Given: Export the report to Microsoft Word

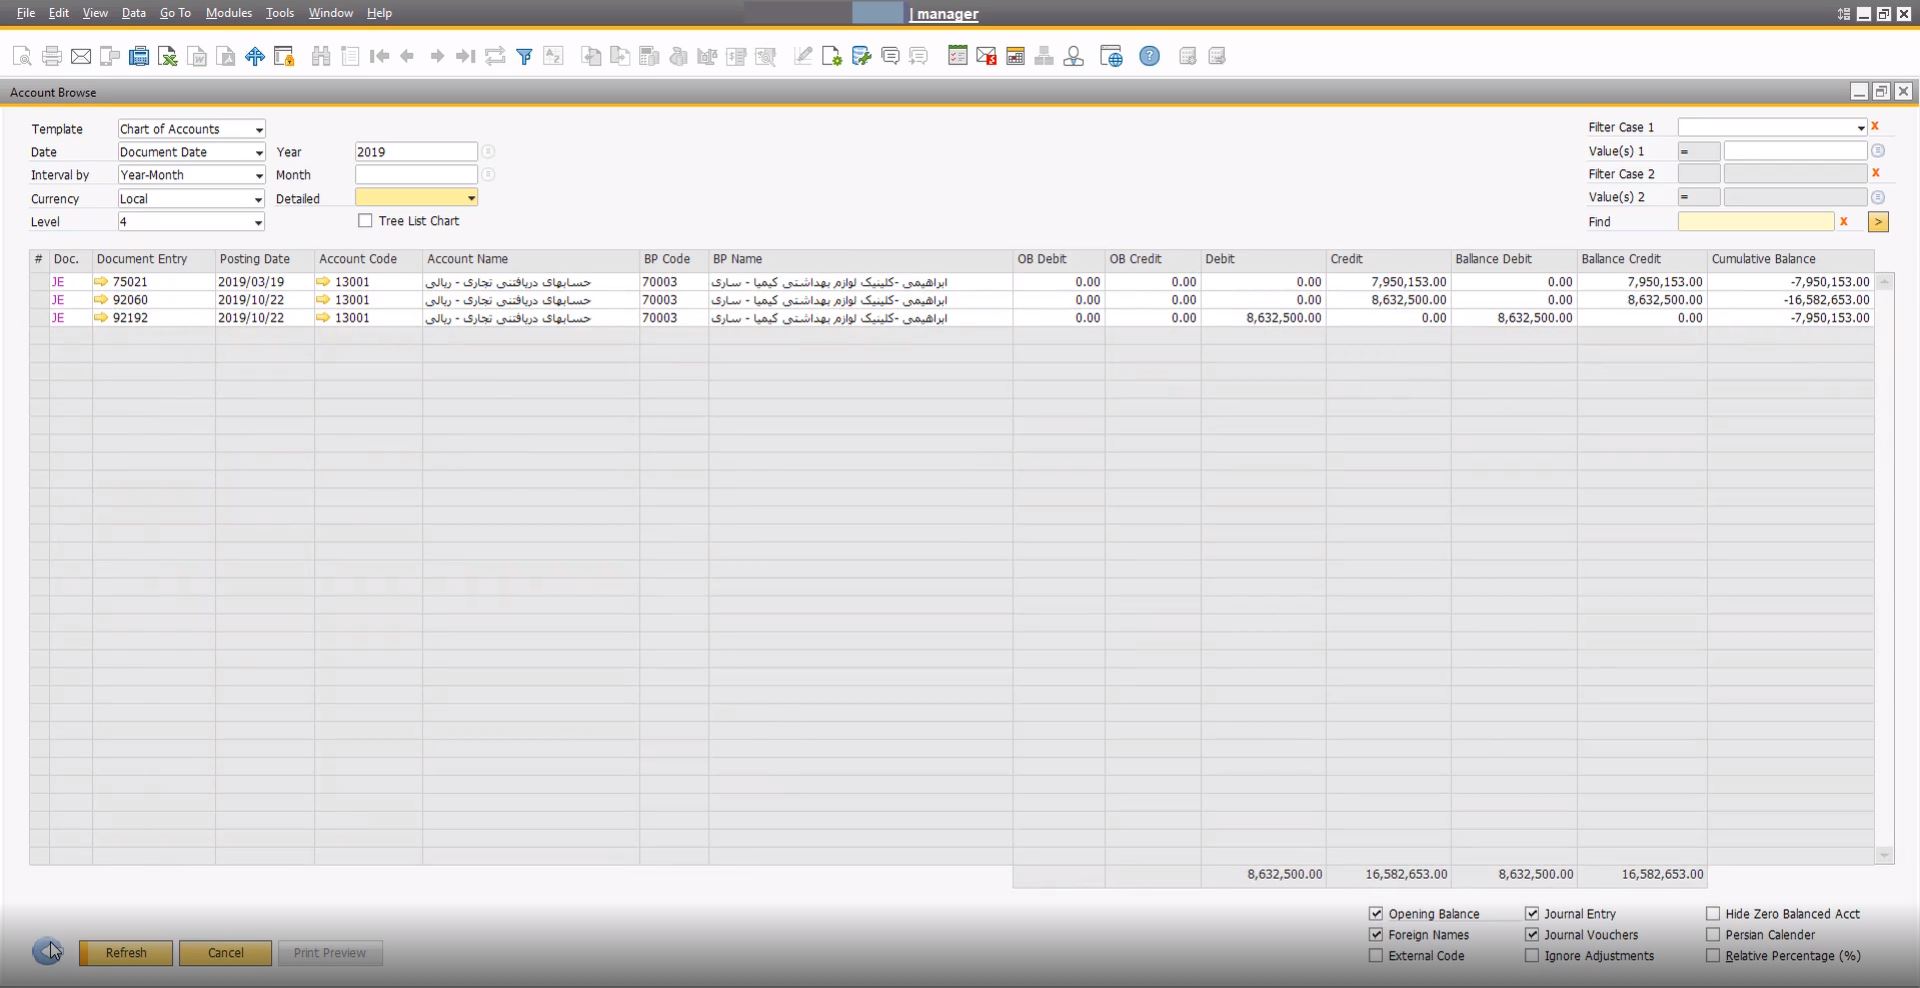Looking at the screenshot, I should point(198,56).
